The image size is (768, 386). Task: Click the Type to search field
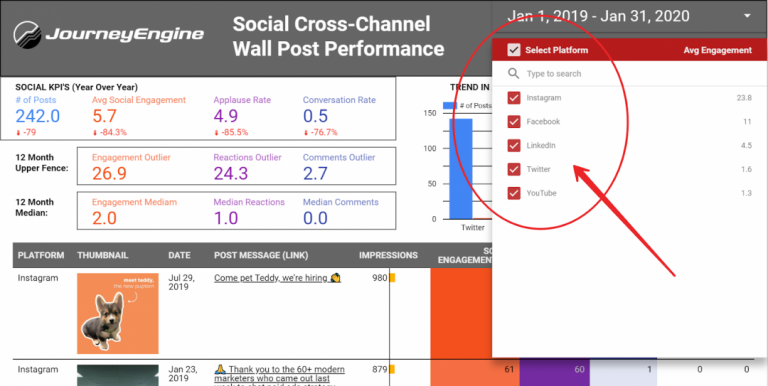coord(629,74)
